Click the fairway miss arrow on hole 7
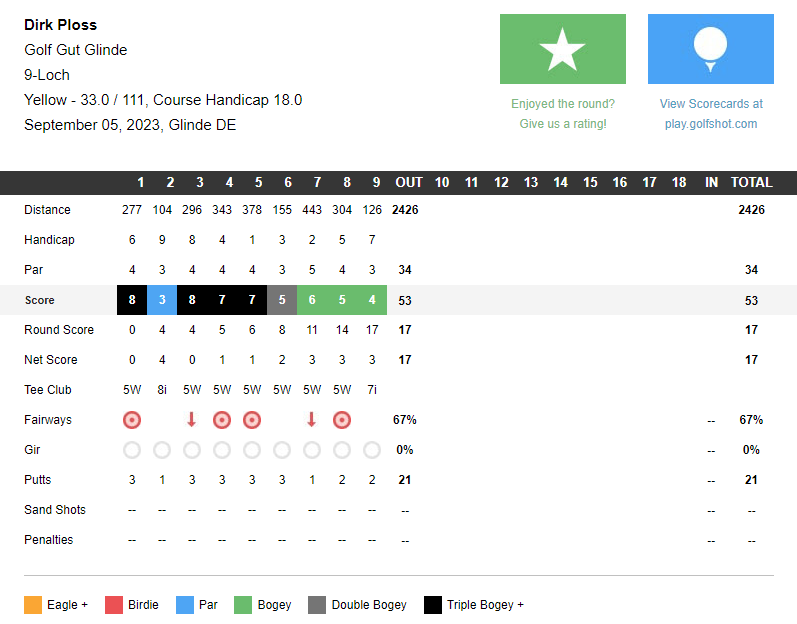 [x=312, y=420]
